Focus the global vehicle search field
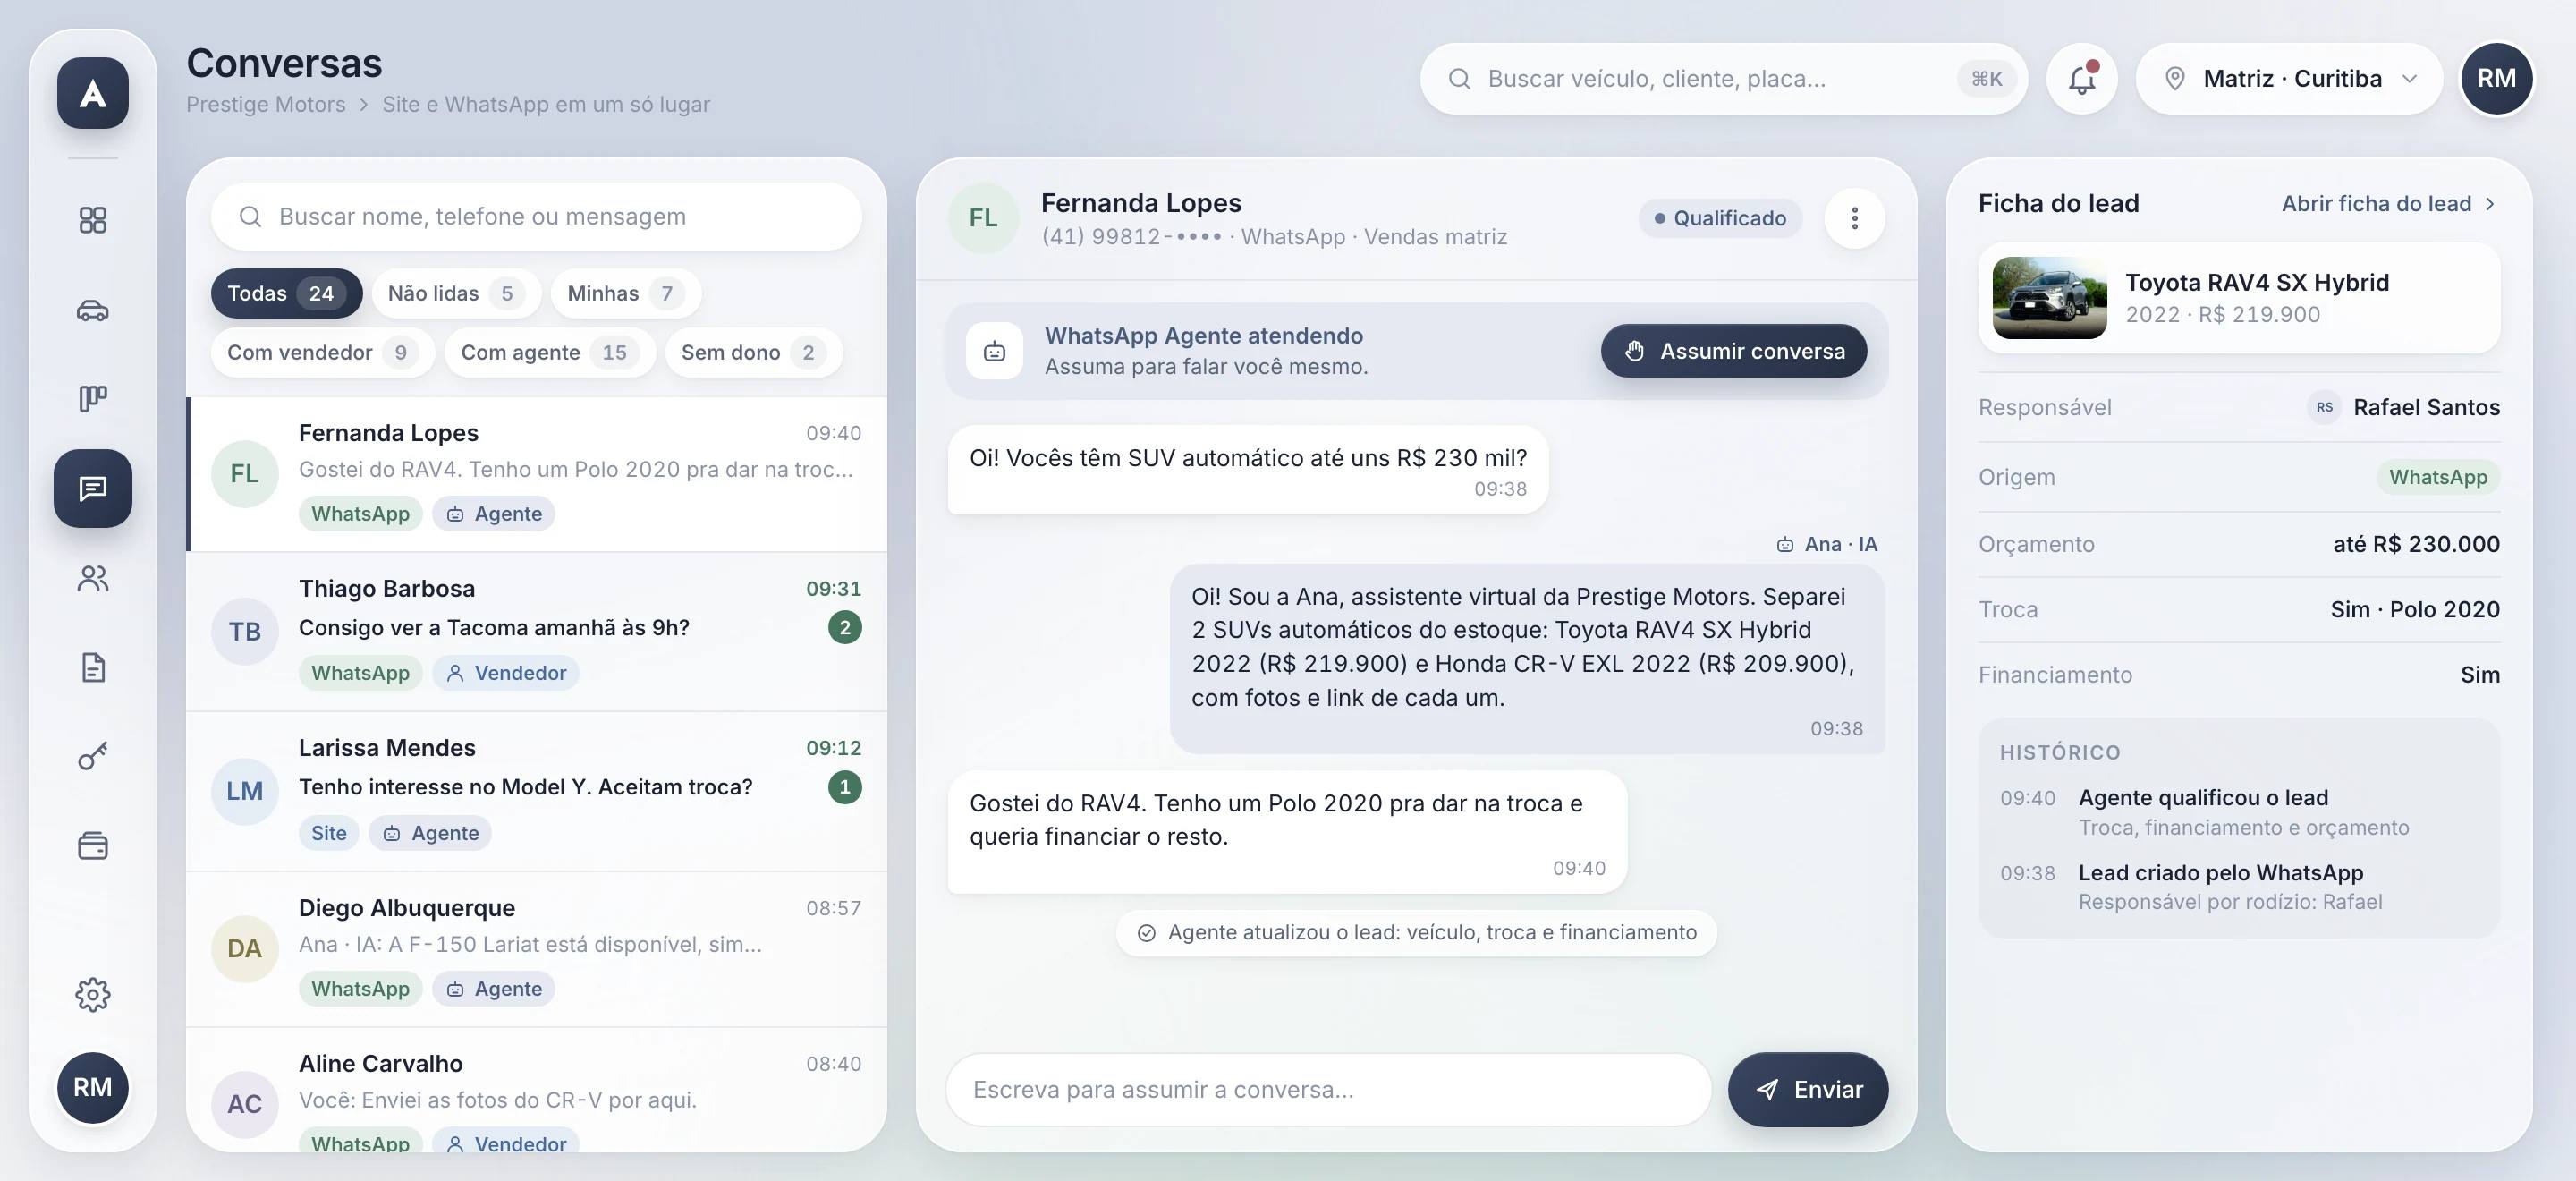2576x1181 pixels. click(x=1723, y=78)
